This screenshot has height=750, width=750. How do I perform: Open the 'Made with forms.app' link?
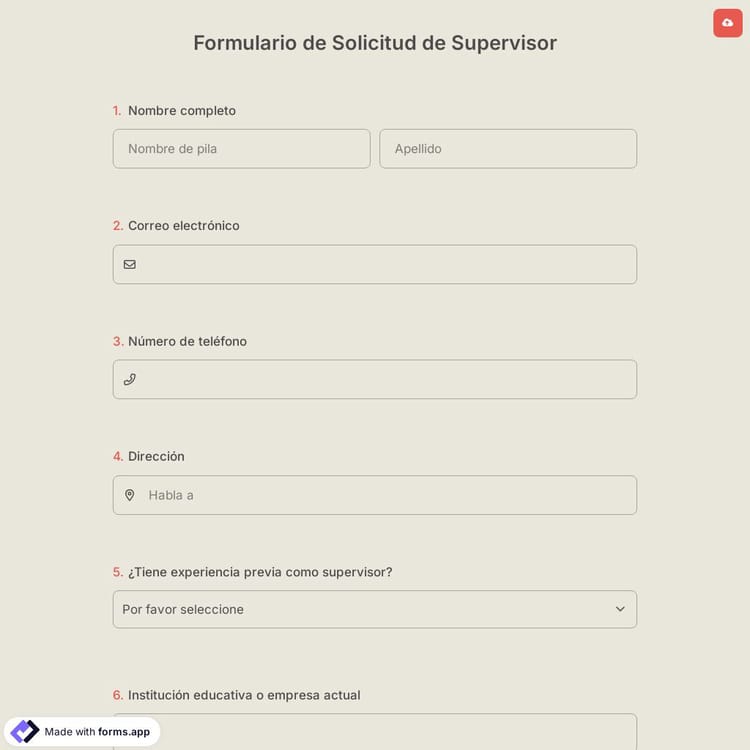[97, 732]
